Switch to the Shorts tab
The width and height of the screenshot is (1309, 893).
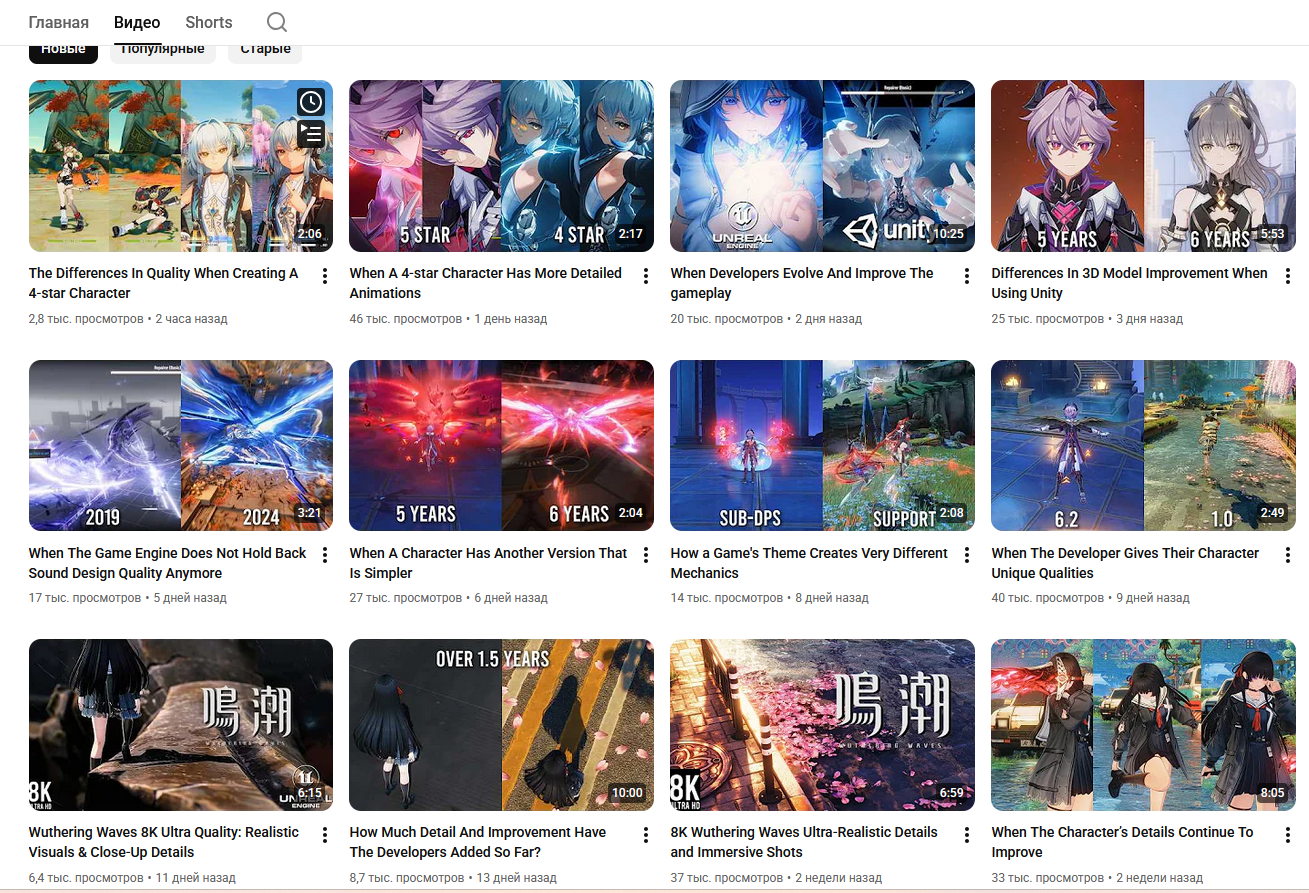(x=209, y=22)
